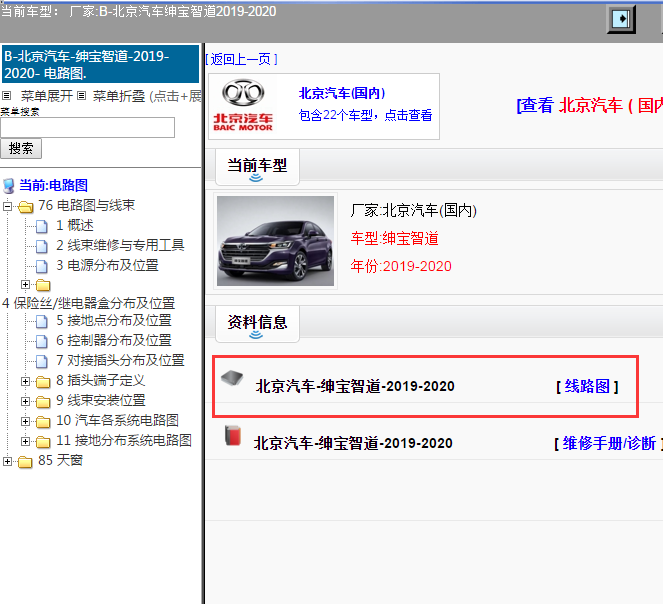Image resolution: width=663 pixels, height=604 pixels.
Task: Select tree item 2 线束维修与专用工具
Action: (120, 245)
